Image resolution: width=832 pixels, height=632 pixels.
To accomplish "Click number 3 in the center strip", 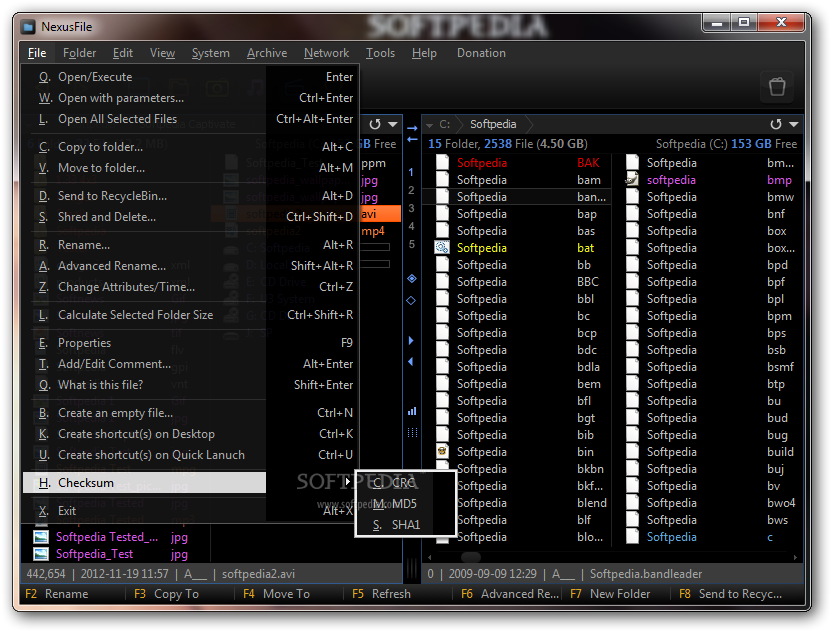I will pos(411,208).
